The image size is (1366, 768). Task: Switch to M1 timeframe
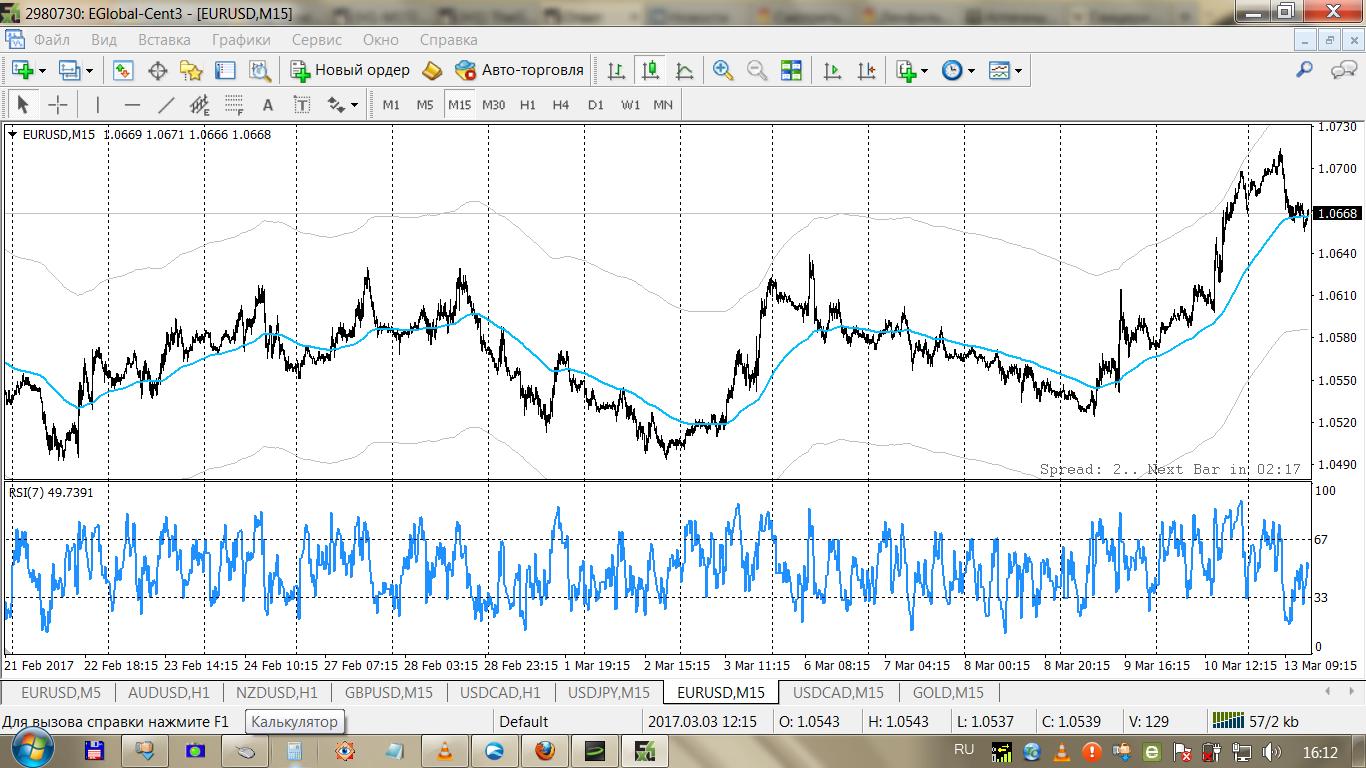tap(391, 104)
